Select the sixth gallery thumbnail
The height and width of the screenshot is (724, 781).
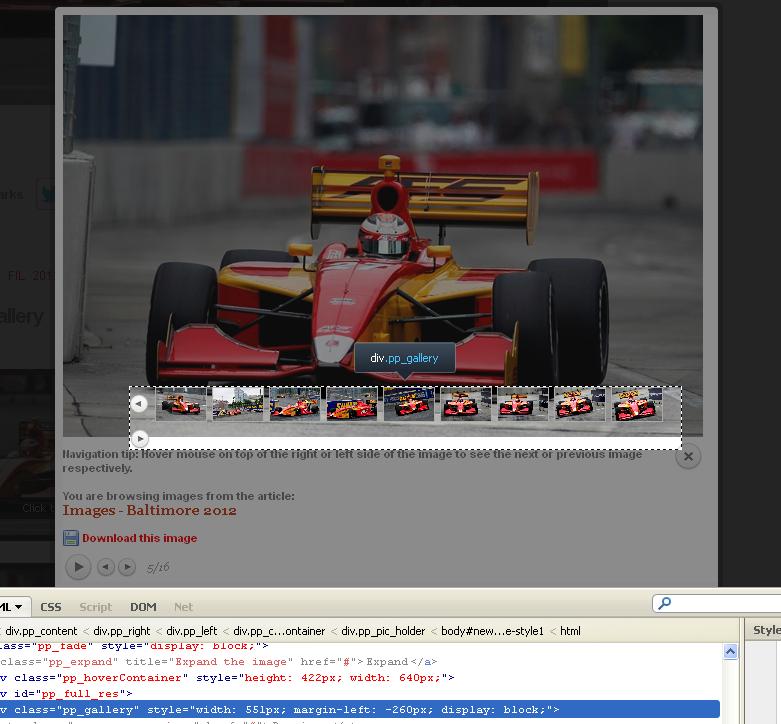[x=466, y=404]
